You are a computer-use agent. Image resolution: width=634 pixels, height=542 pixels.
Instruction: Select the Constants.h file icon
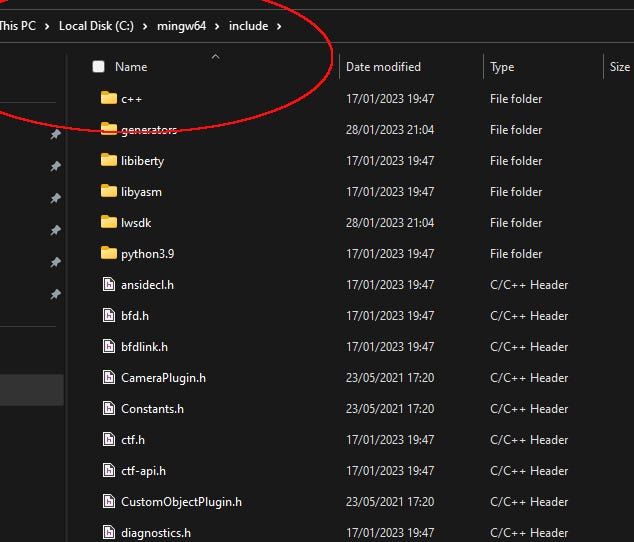point(109,408)
